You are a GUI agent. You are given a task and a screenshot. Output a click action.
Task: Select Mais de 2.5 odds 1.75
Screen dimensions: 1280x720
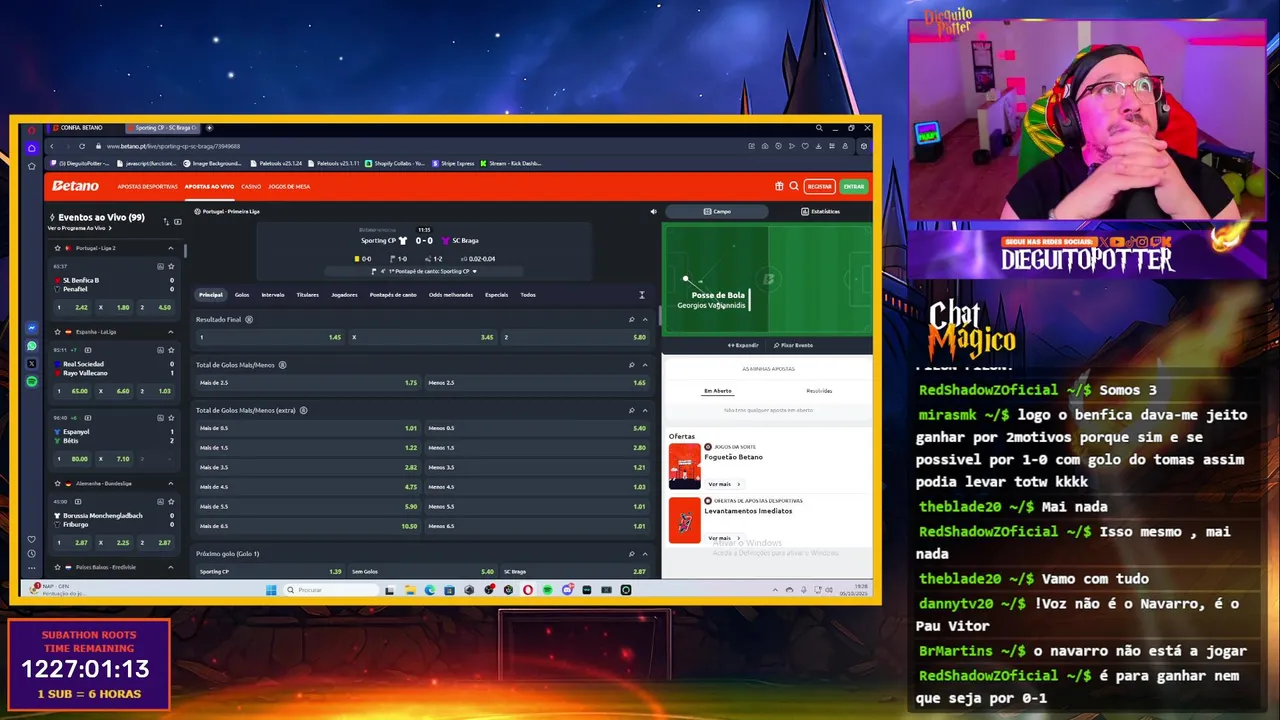(308, 383)
